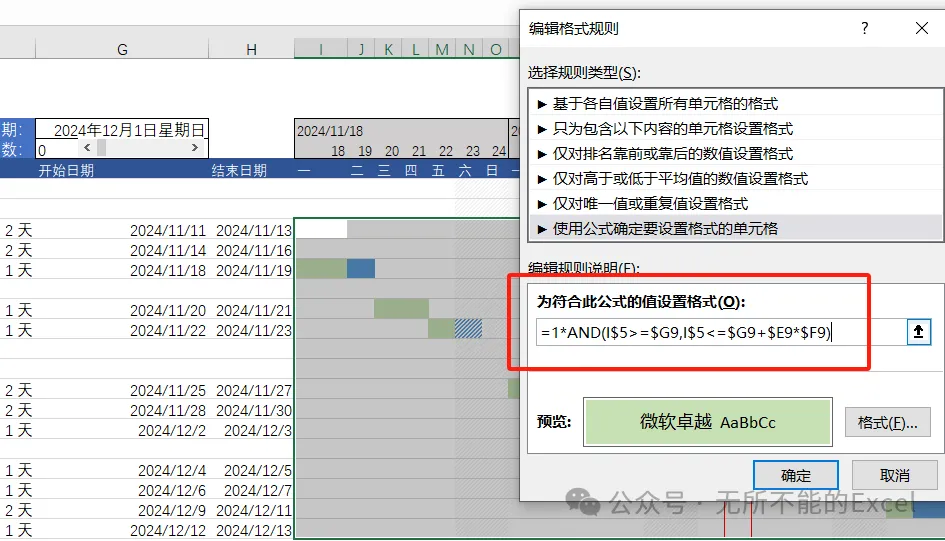Close the edit formatting rule dialog

tap(921, 28)
